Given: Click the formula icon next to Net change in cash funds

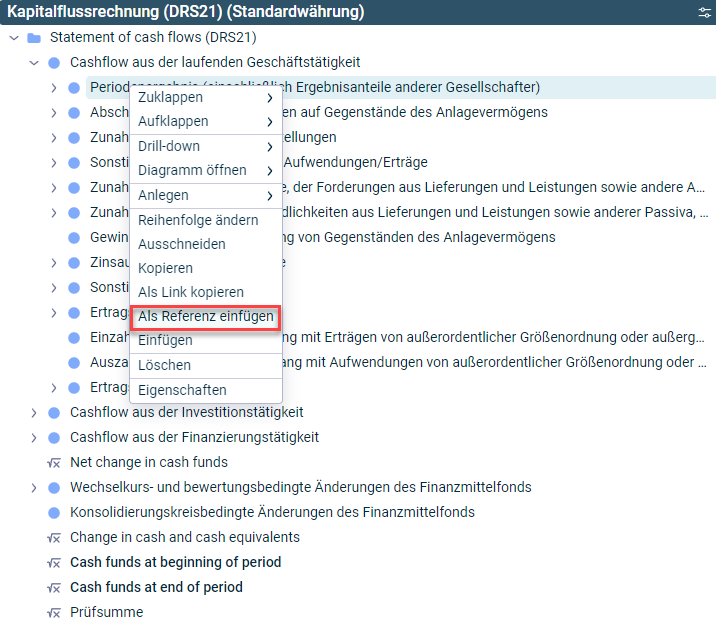Looking at the screenshot, I should (54, 463).
